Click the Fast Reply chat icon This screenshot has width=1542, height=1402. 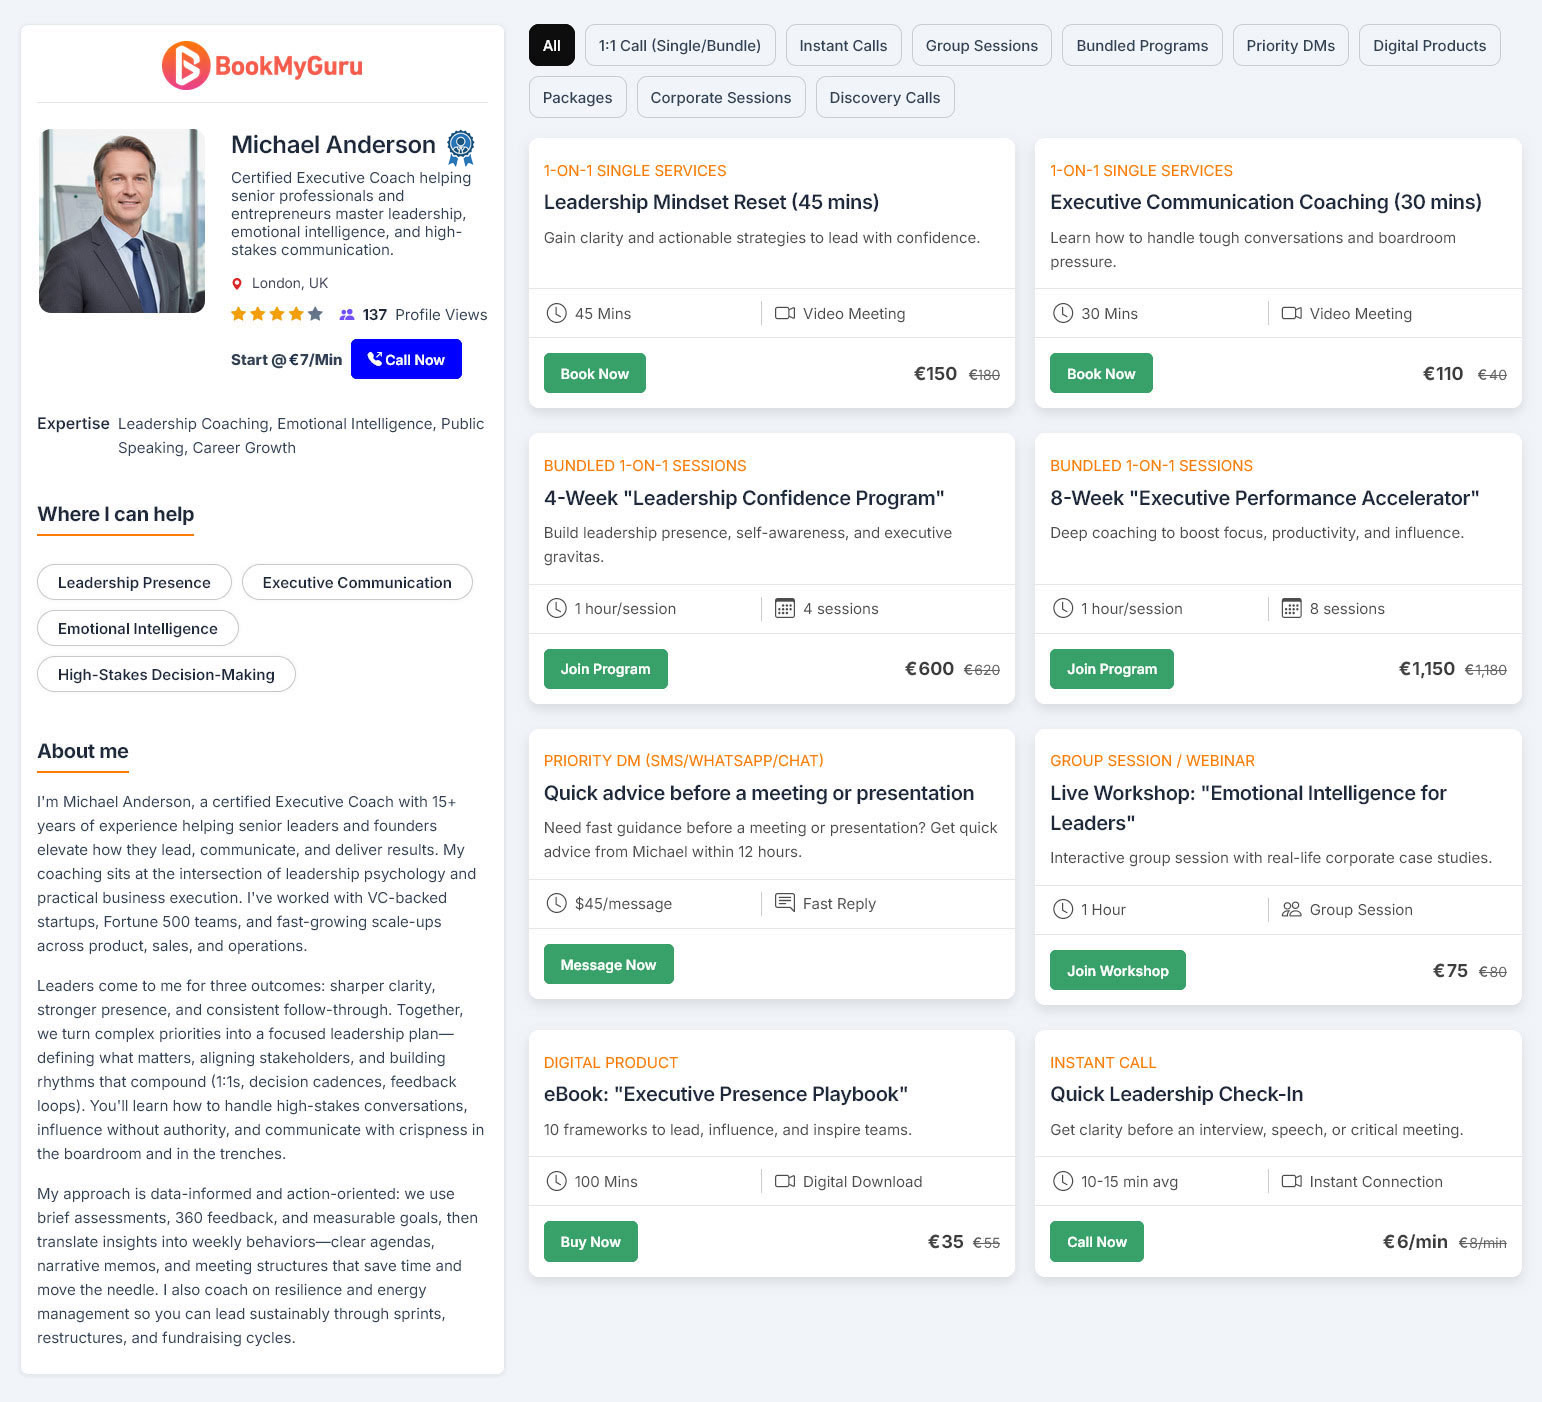(785, 904)
